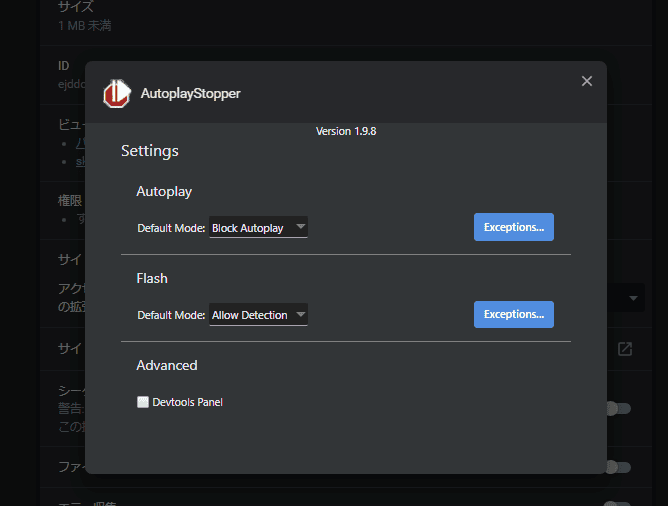Expand the site access dropdown behind dialog
668x506 pixels.
(633, 298)
